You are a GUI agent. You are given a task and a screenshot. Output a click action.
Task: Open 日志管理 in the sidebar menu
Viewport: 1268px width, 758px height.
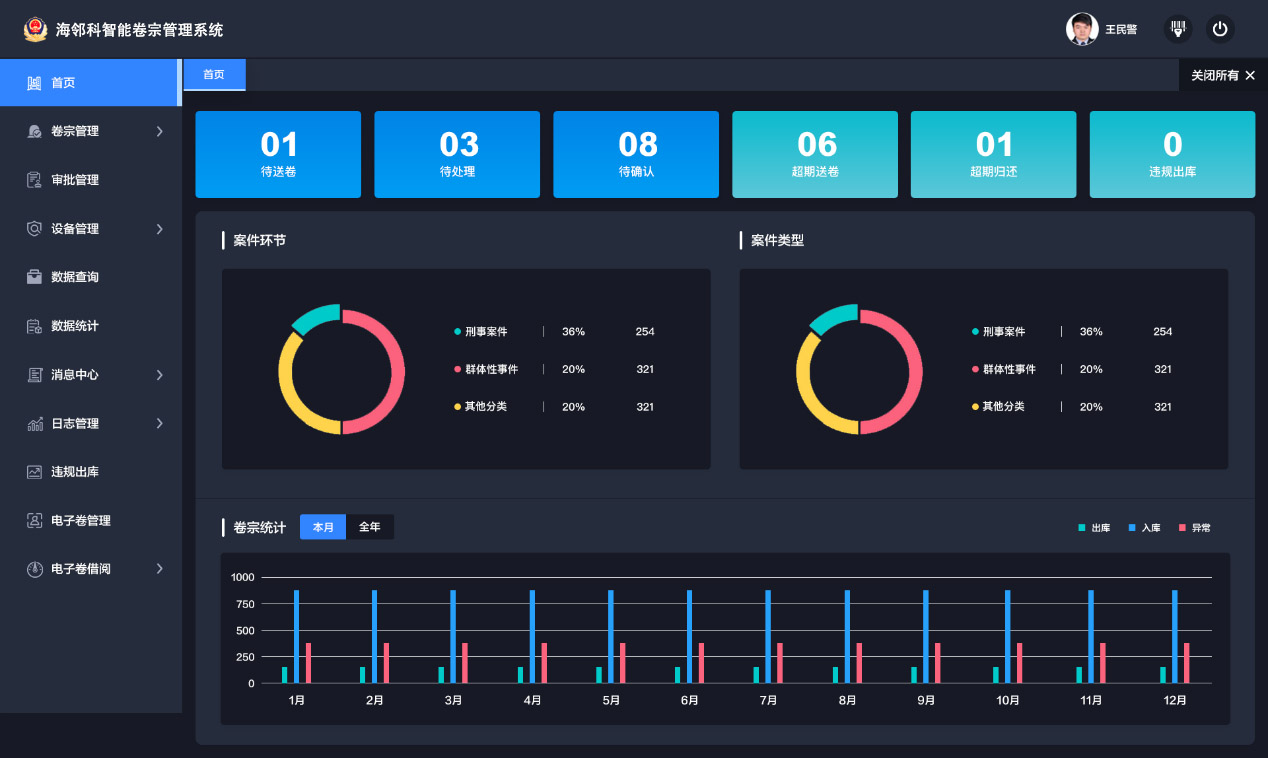[x=75, y=424]
